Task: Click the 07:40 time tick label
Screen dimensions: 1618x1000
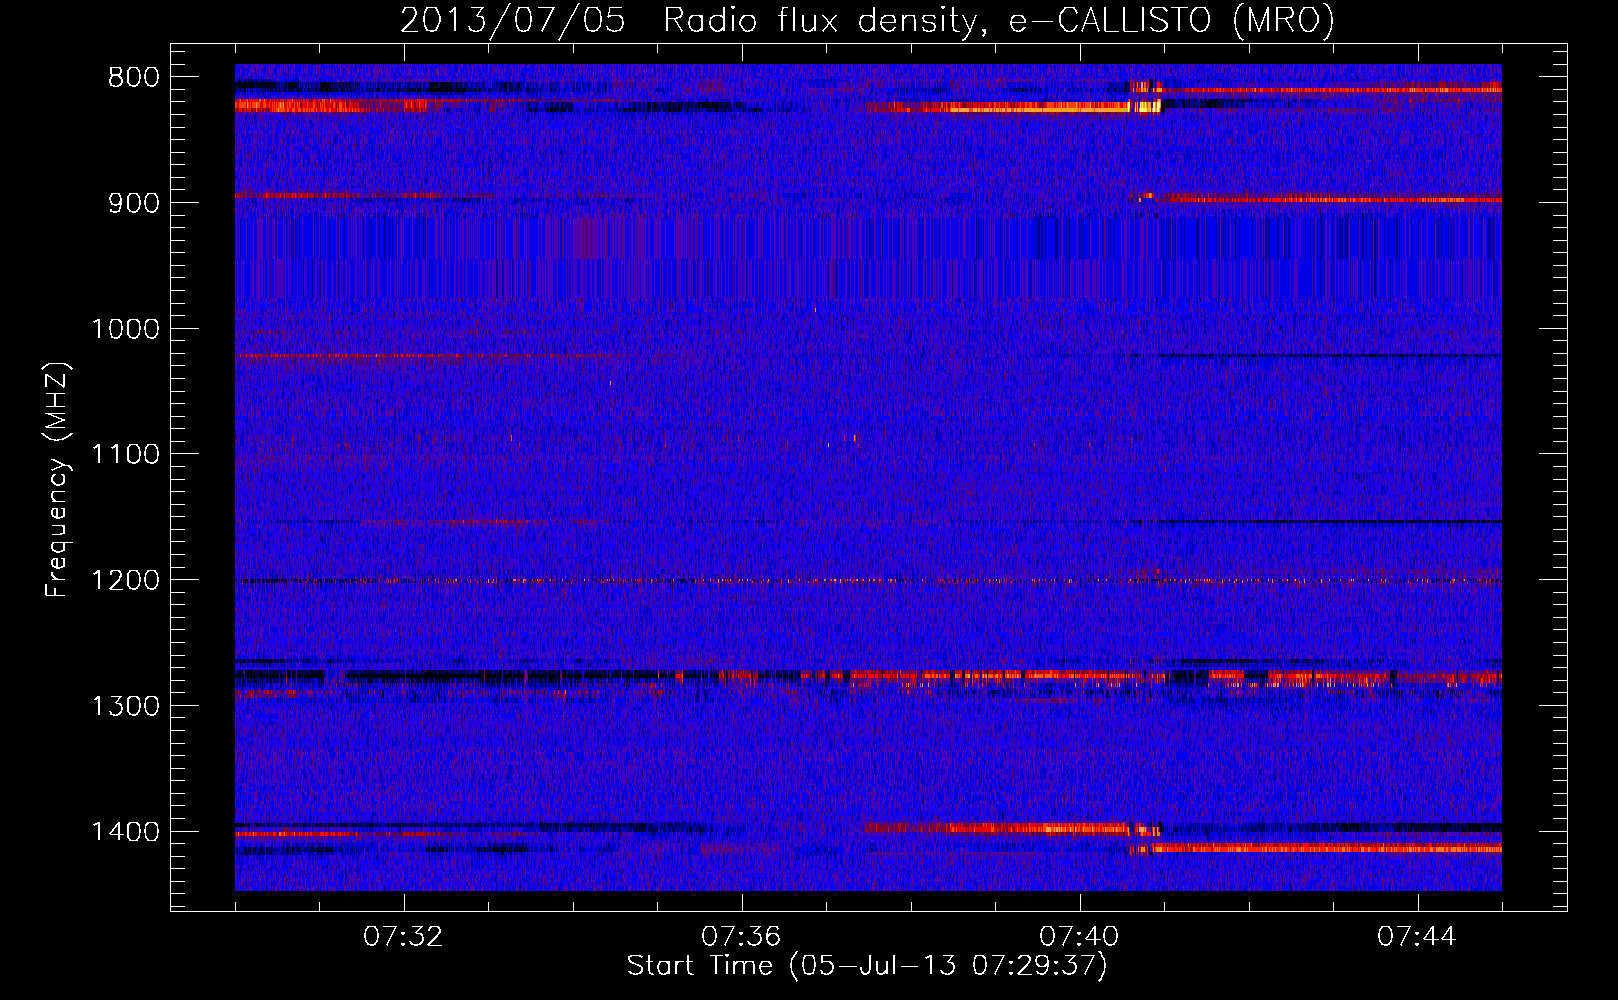Action: (1079, 937)
